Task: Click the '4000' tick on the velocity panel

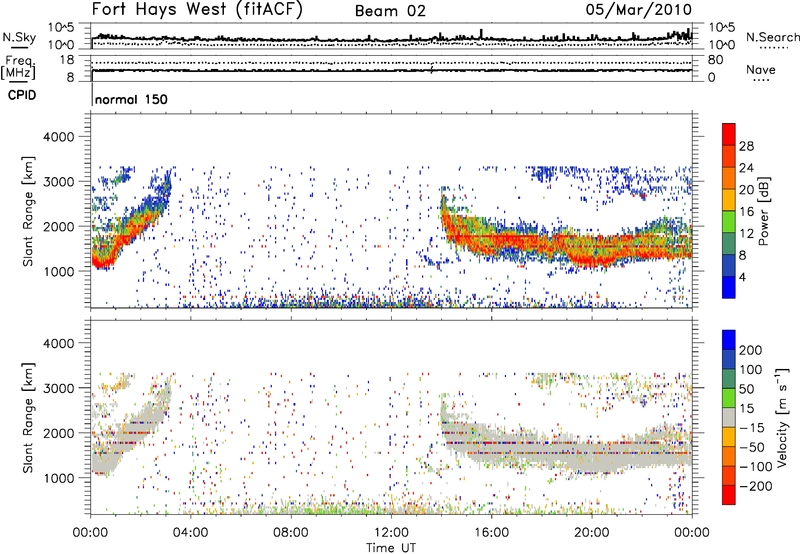Action: [x=58, y=343]
